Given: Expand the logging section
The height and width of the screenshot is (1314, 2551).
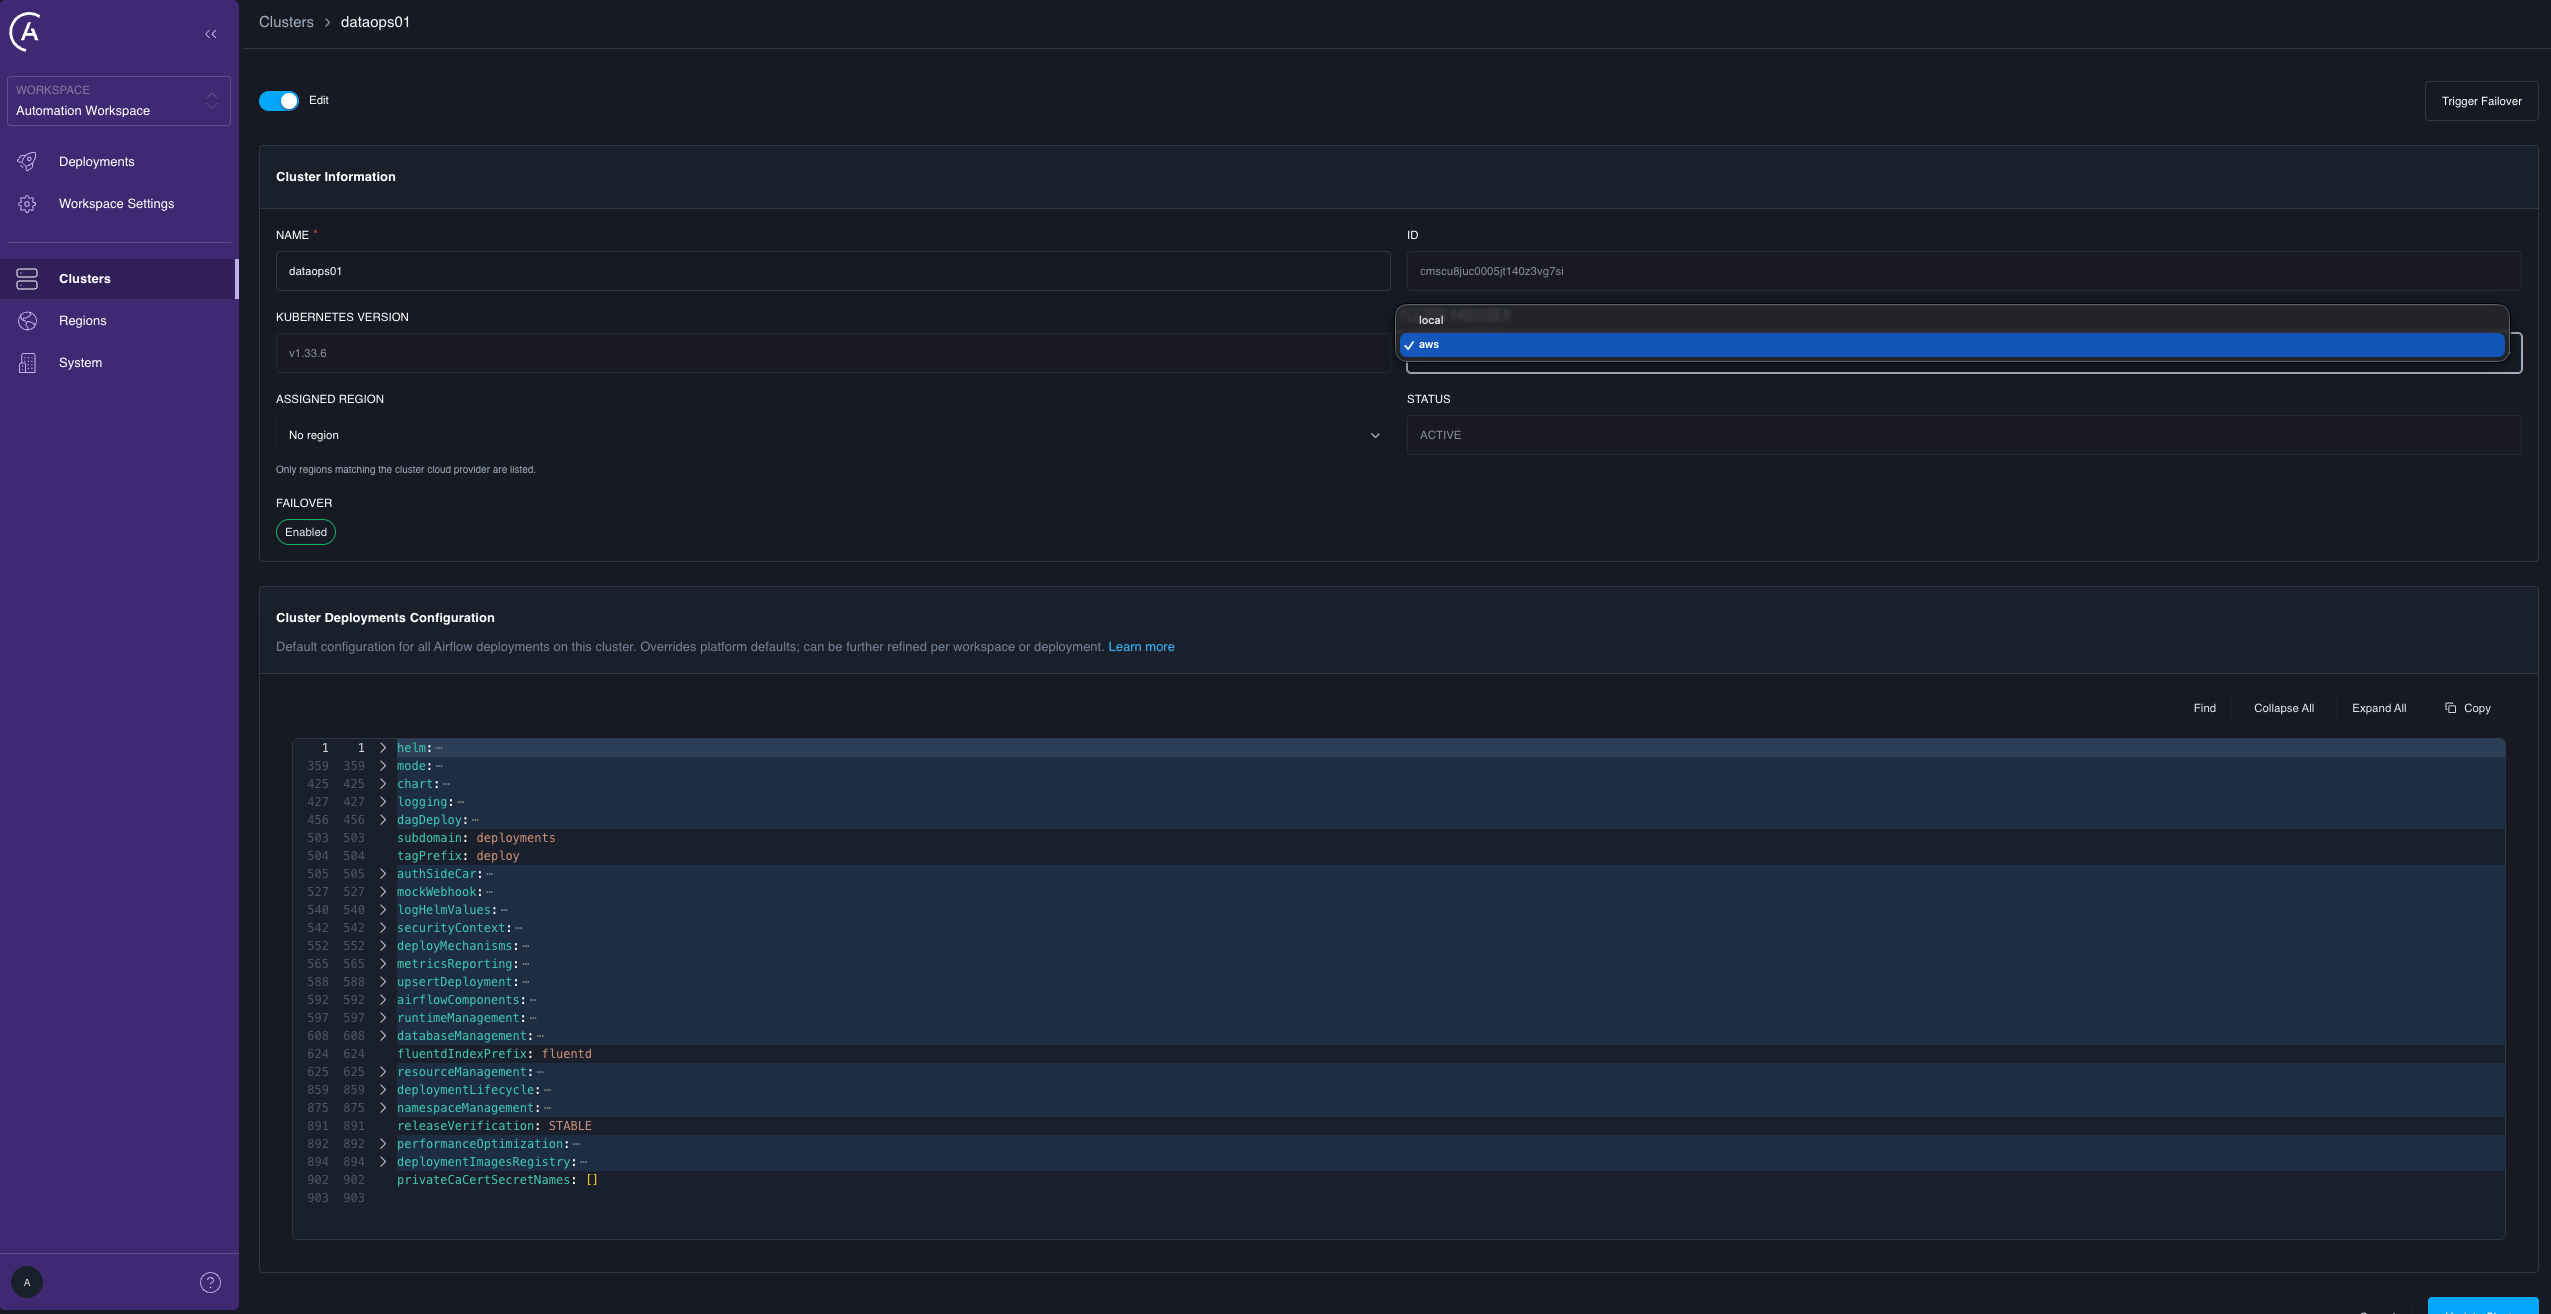Looking at the screenshot, I should tap(383, 802).
